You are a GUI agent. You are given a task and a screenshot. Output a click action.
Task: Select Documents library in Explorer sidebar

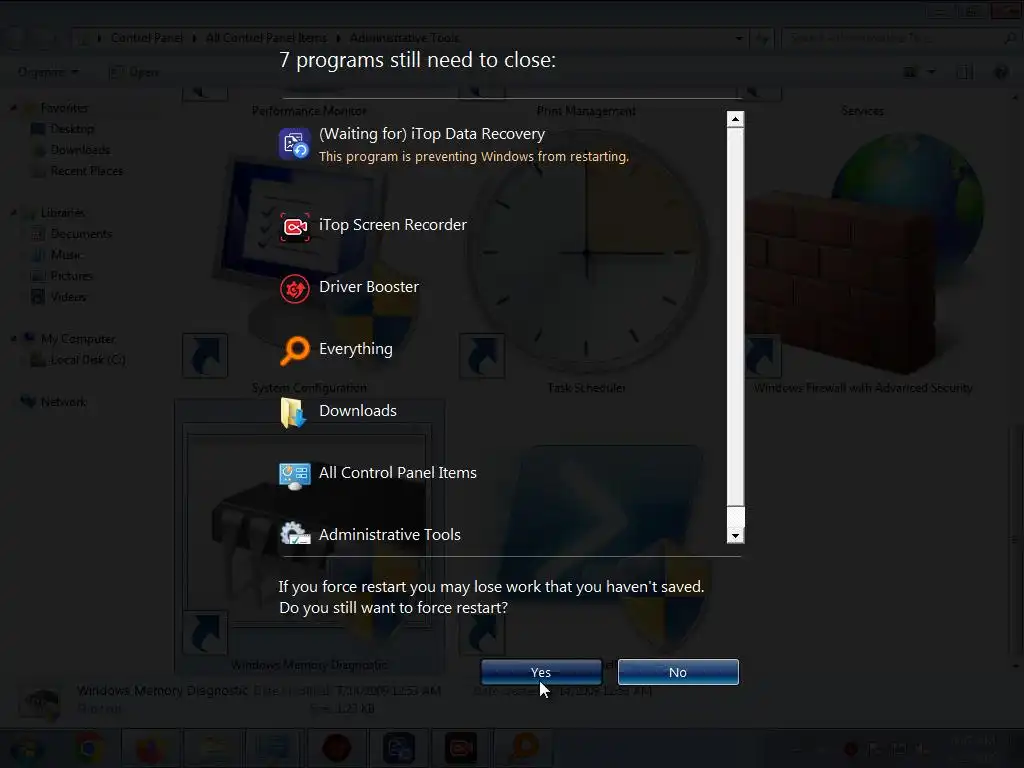click(81, 233)
